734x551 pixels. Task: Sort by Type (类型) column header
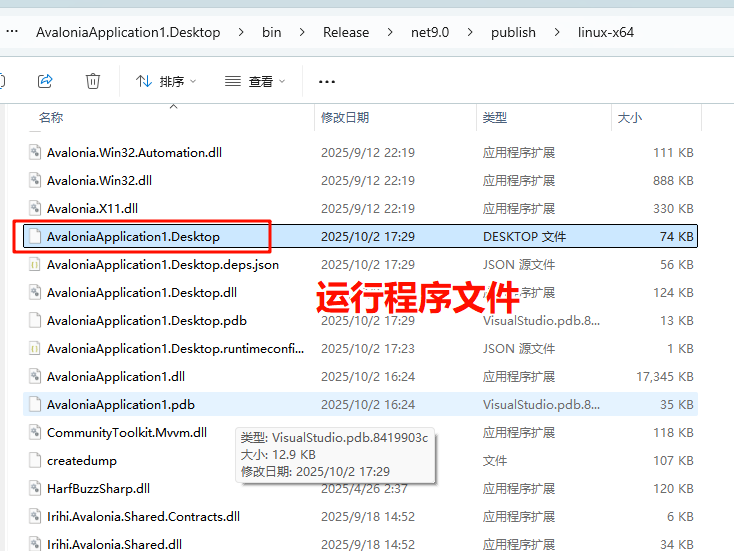pyautogui.click(x=495, y=118)
